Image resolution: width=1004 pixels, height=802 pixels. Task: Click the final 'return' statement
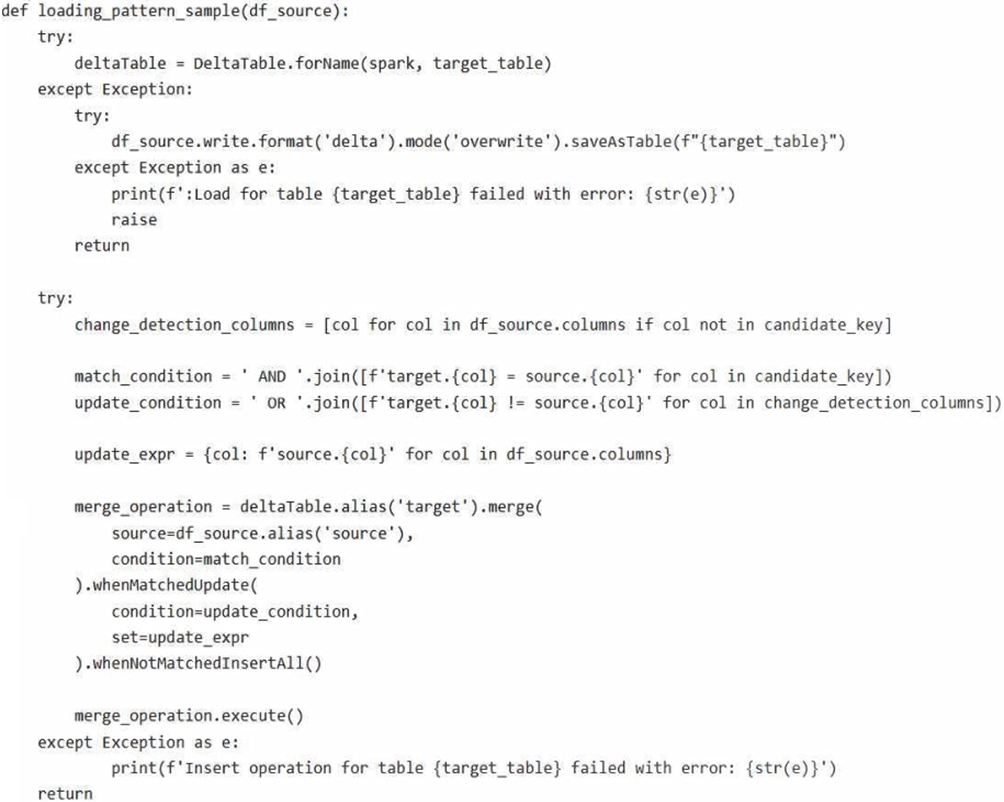(65, 794)
